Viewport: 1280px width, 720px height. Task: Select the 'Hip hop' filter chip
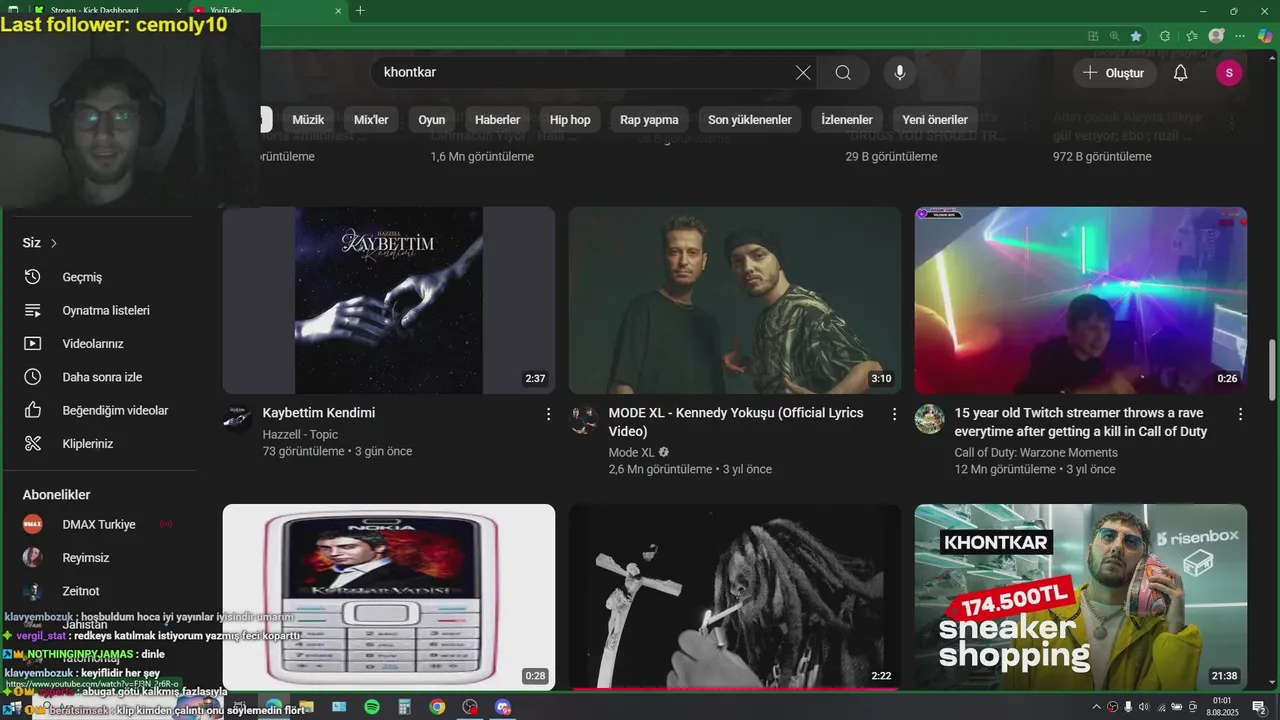[x=570, y=120]
